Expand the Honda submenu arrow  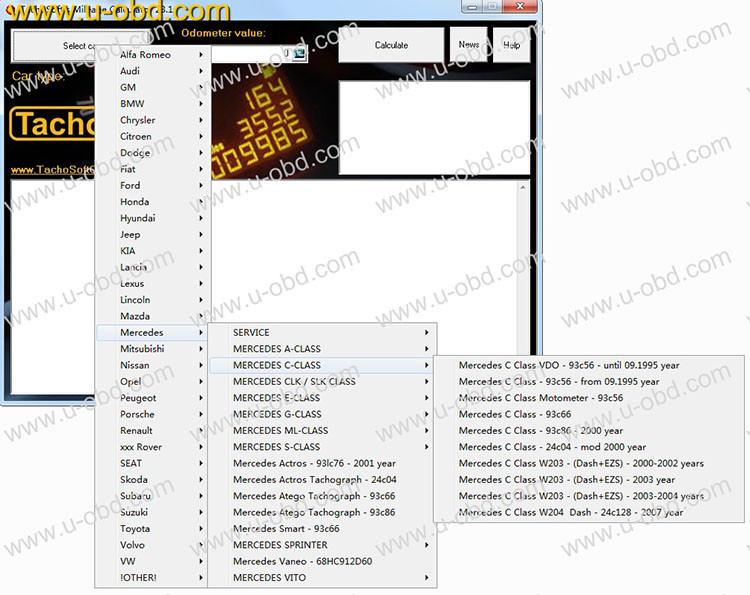tap(201, 201)
